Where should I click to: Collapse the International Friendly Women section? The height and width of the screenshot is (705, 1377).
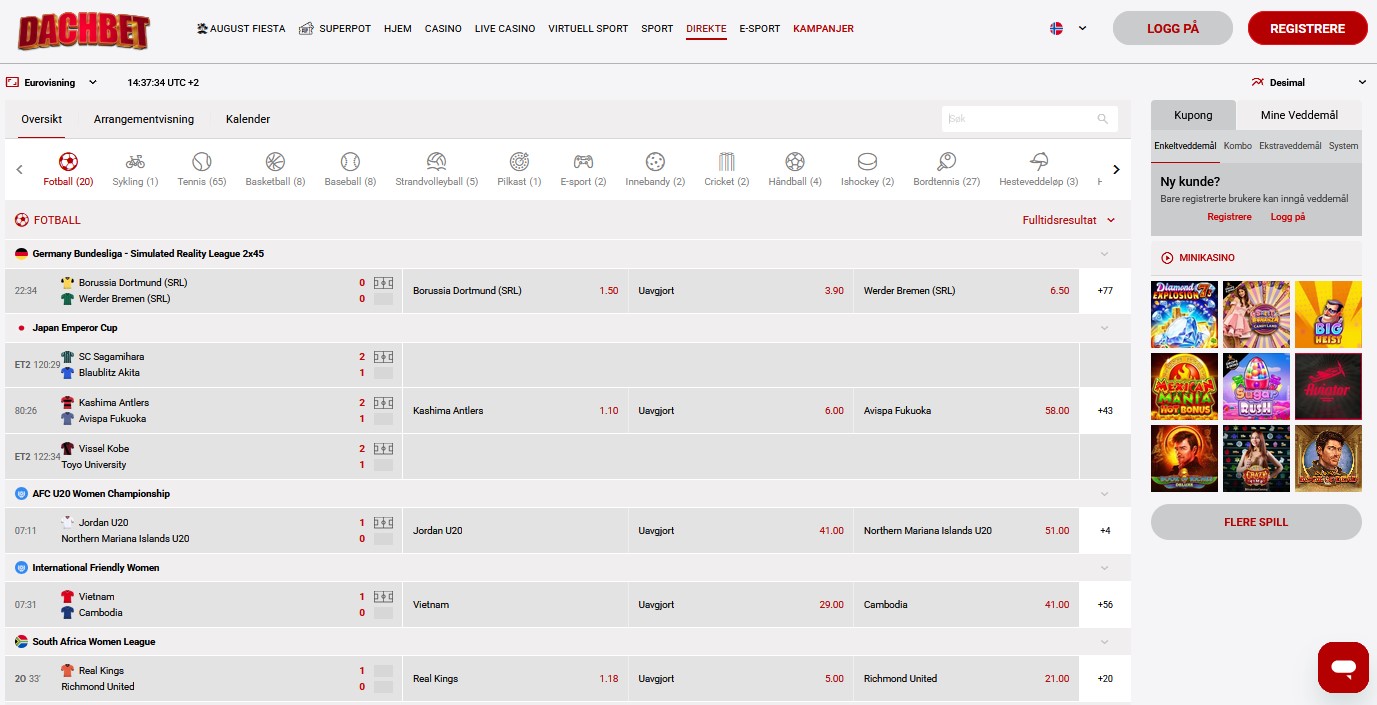coord(1105,568)
